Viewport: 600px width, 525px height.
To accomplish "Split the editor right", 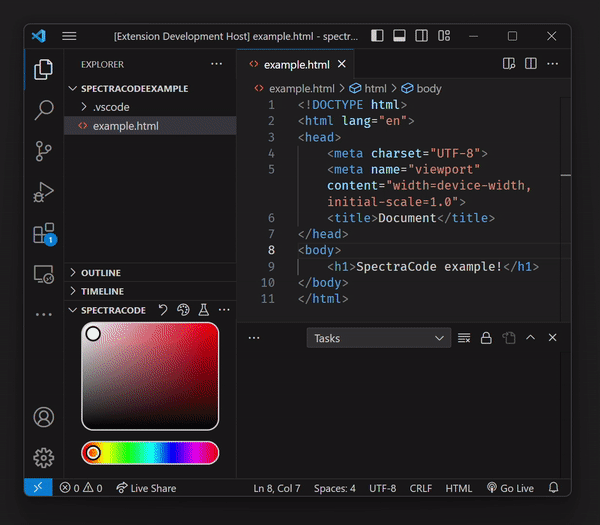I will point(531,64).
